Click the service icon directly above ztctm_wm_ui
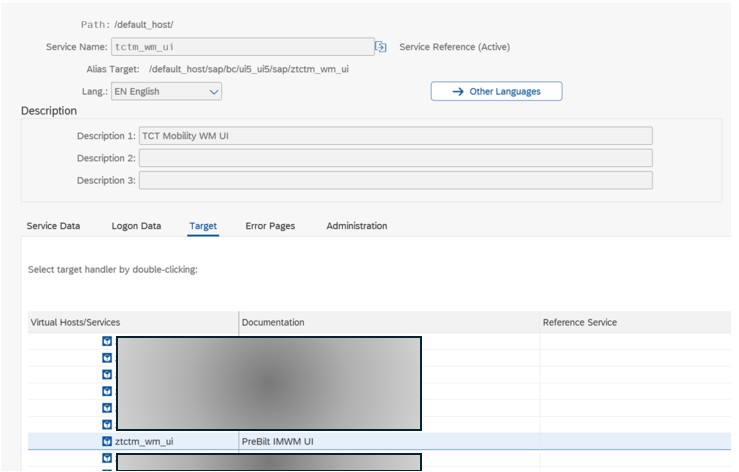This screenshot has height=472, width=739. pos(107,424)
